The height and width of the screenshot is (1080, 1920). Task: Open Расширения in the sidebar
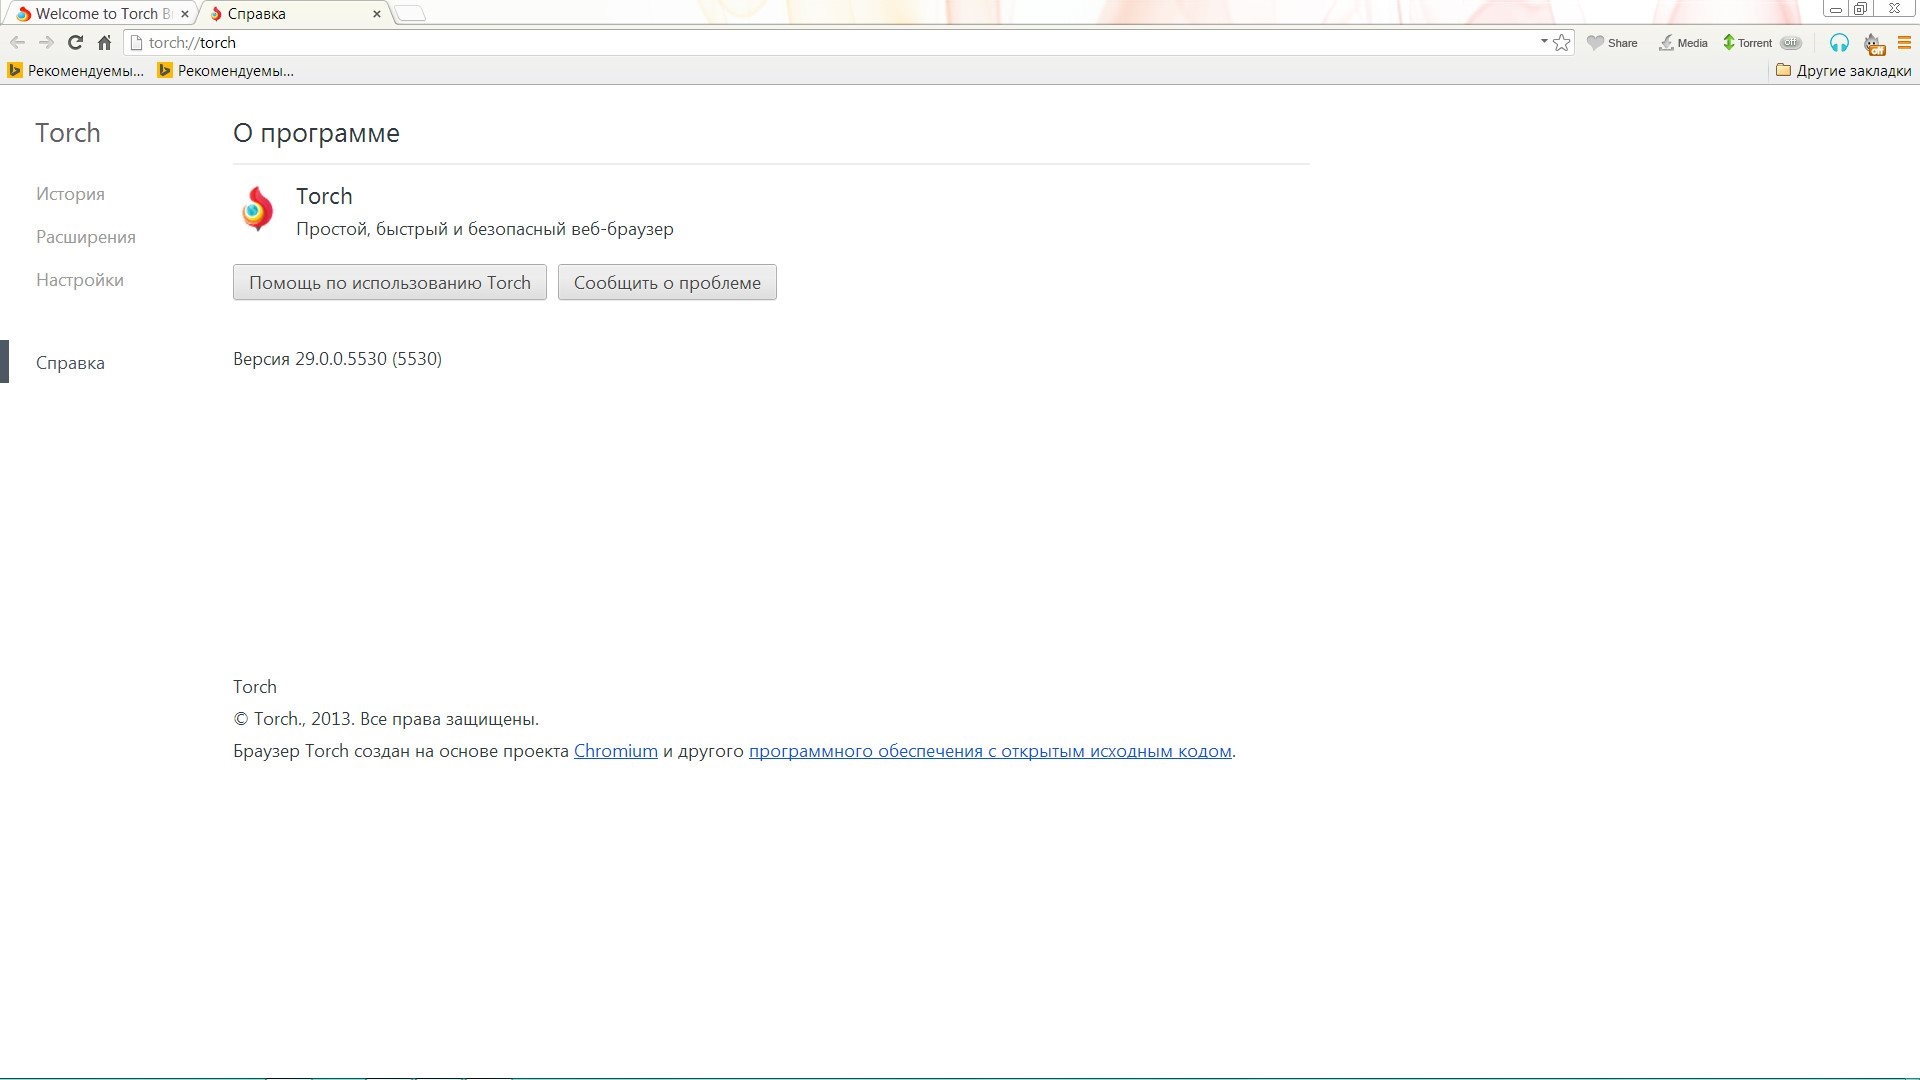tap(86, 237)
